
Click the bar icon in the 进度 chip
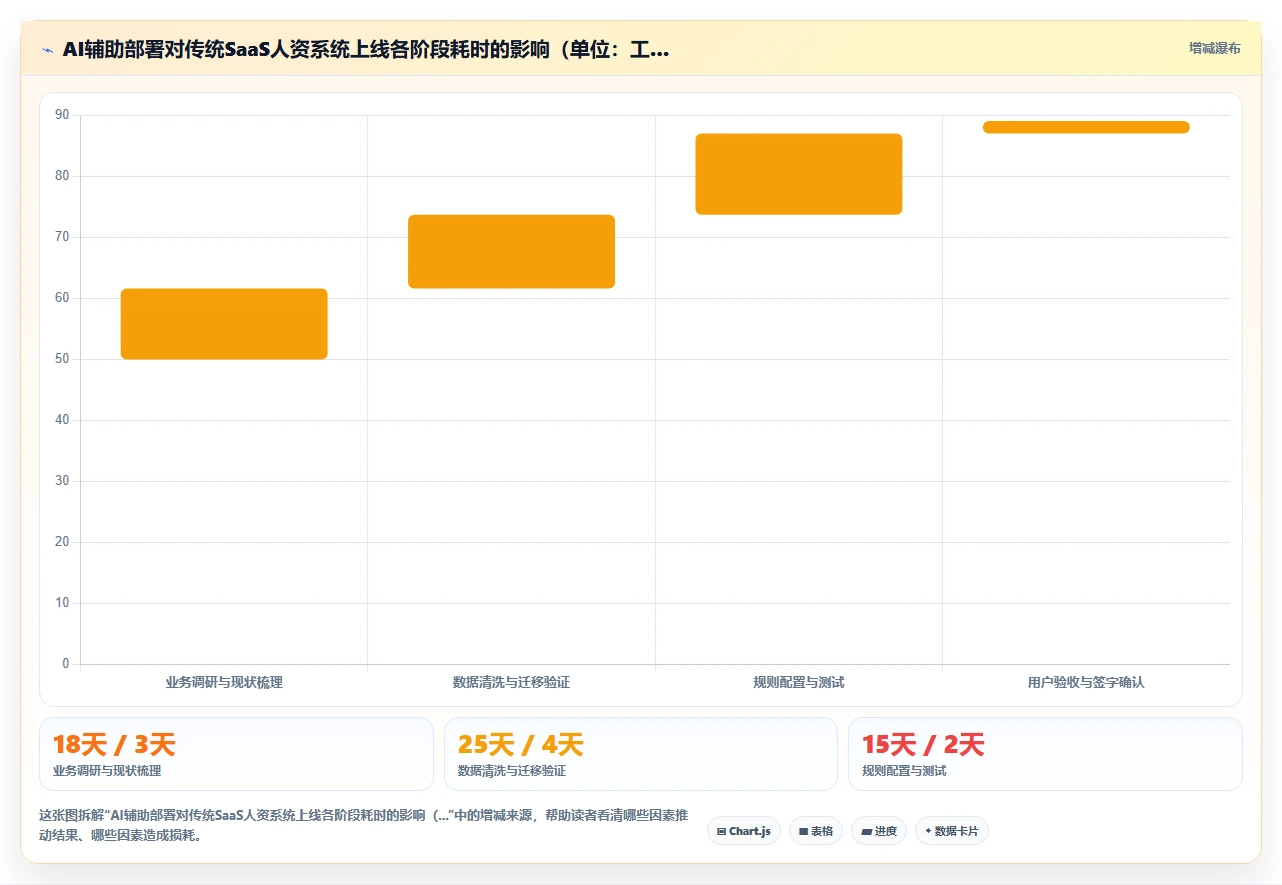click(866, 832)
